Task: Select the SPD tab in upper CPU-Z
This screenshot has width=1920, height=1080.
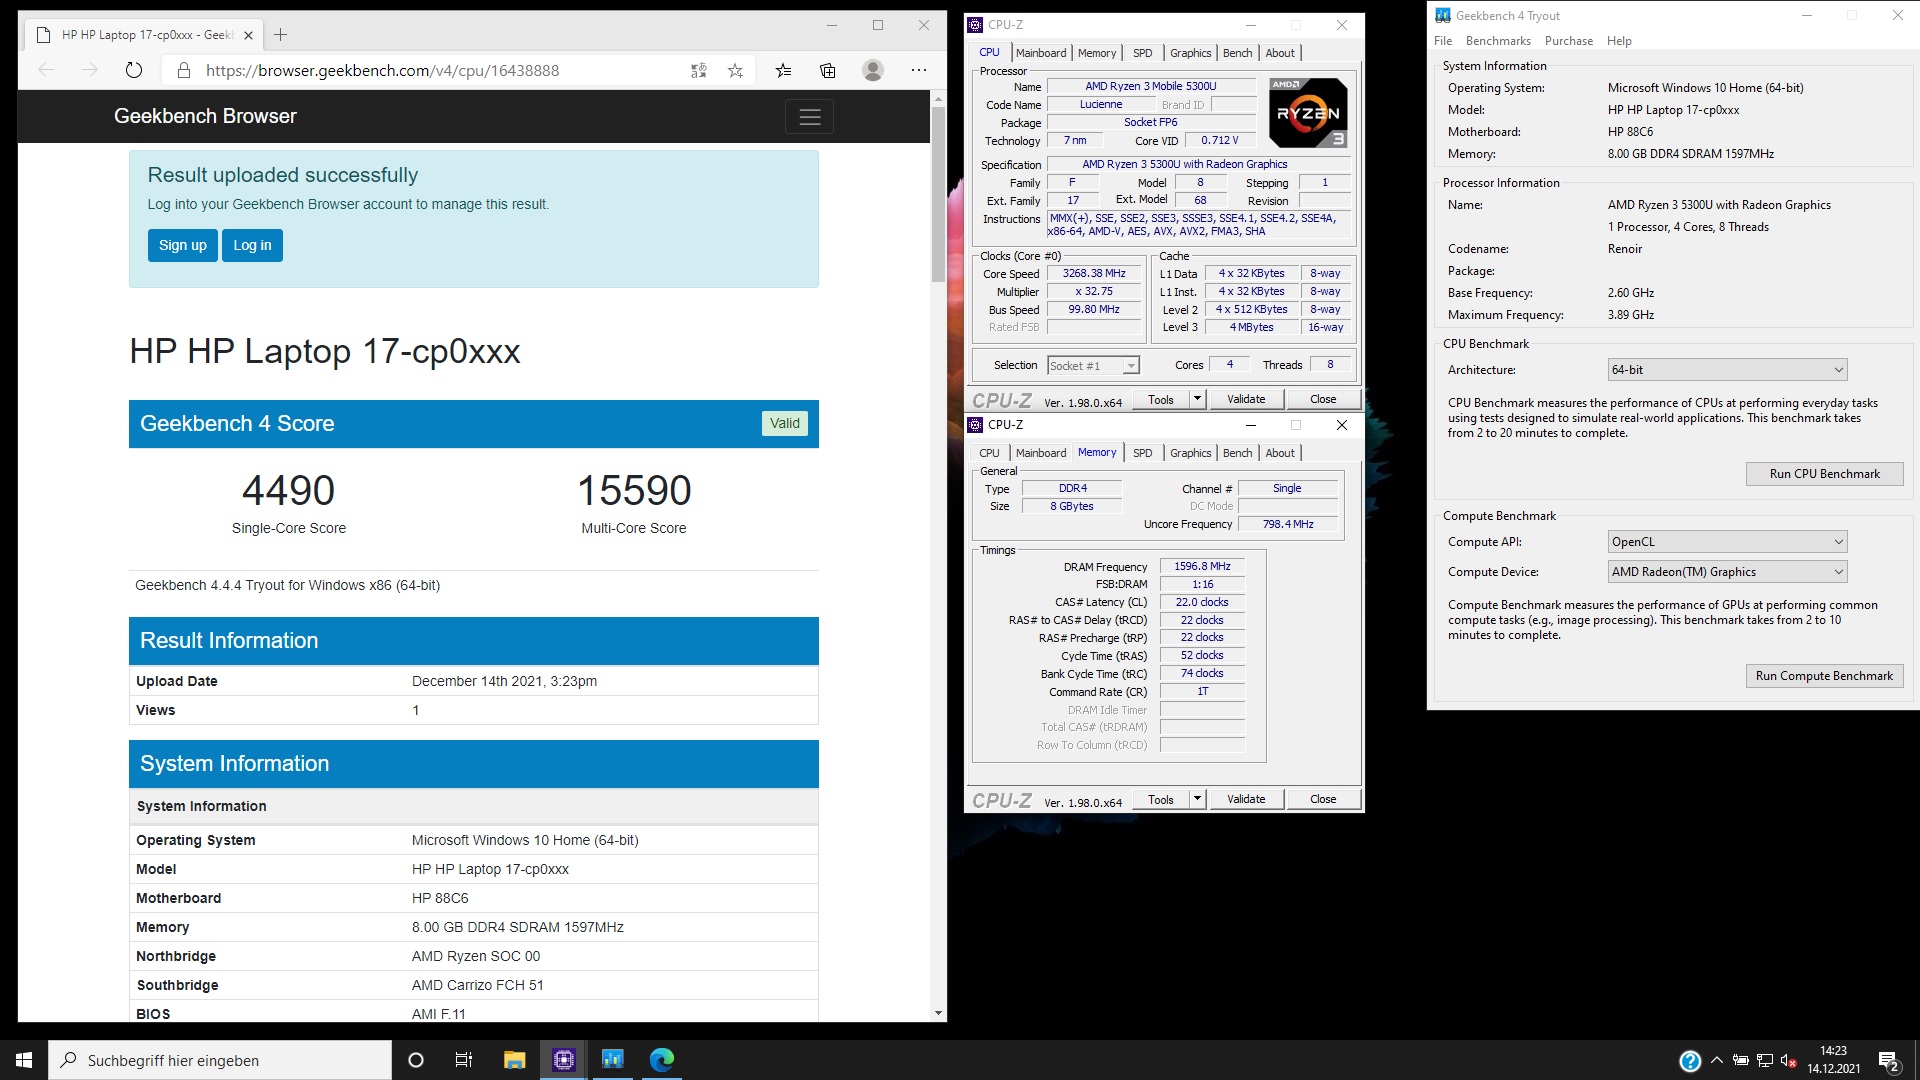Action: [x=1143, y=53]
